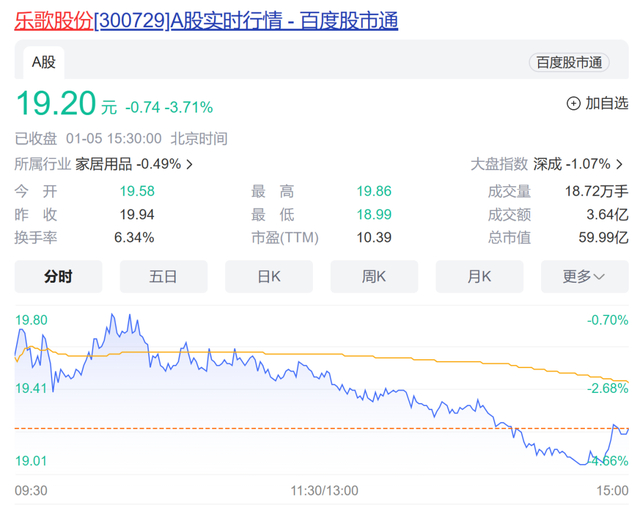This screenshot has width=640, height=505.
Task: Click the 换手率 value 6.34%
Action: [x=134, y=237]
